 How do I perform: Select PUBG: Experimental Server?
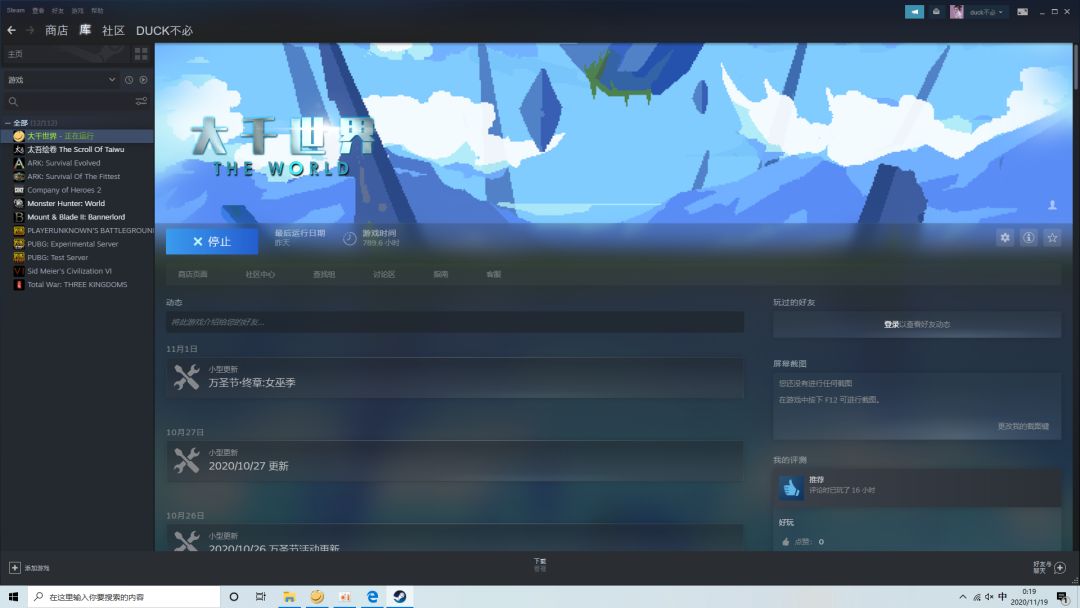point(77,244)
